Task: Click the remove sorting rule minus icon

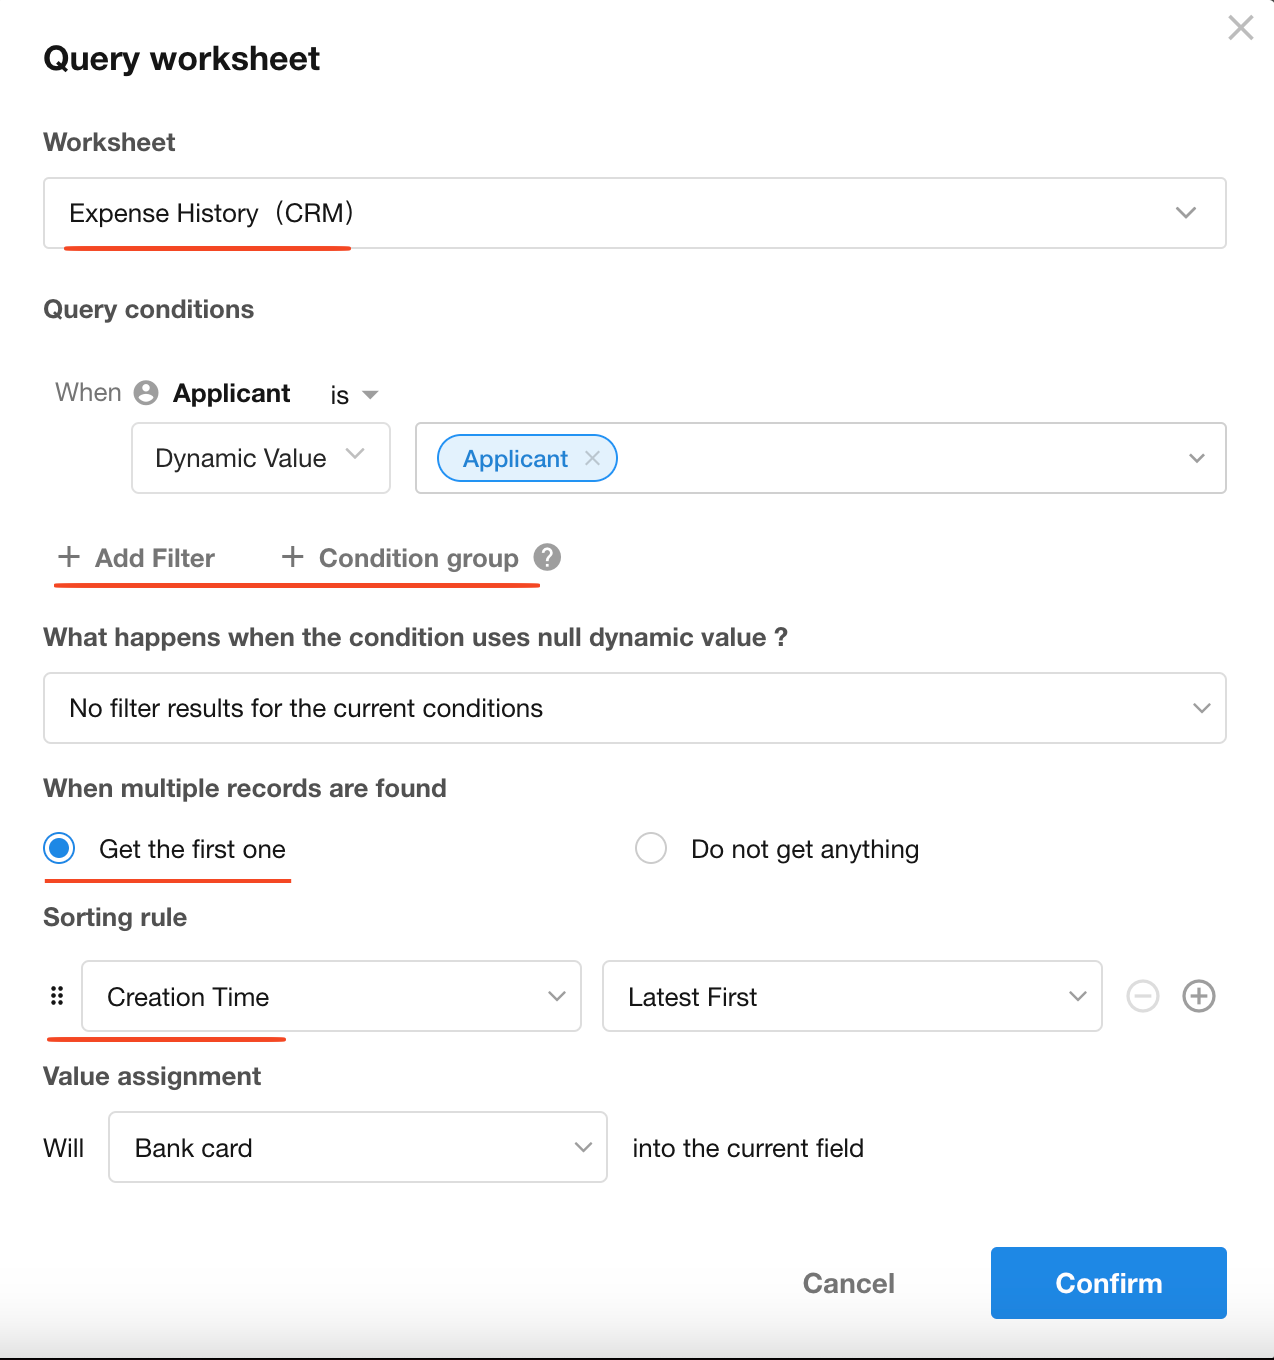Action: click(1142, 996)
